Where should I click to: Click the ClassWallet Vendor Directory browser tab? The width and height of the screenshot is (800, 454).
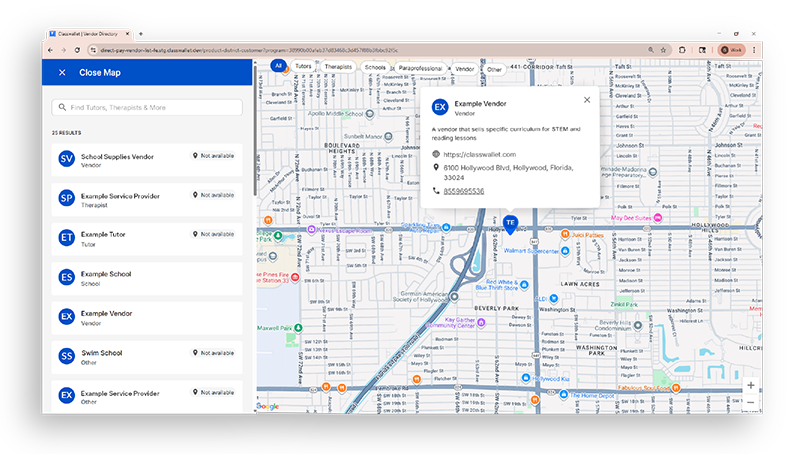point(89,34)
